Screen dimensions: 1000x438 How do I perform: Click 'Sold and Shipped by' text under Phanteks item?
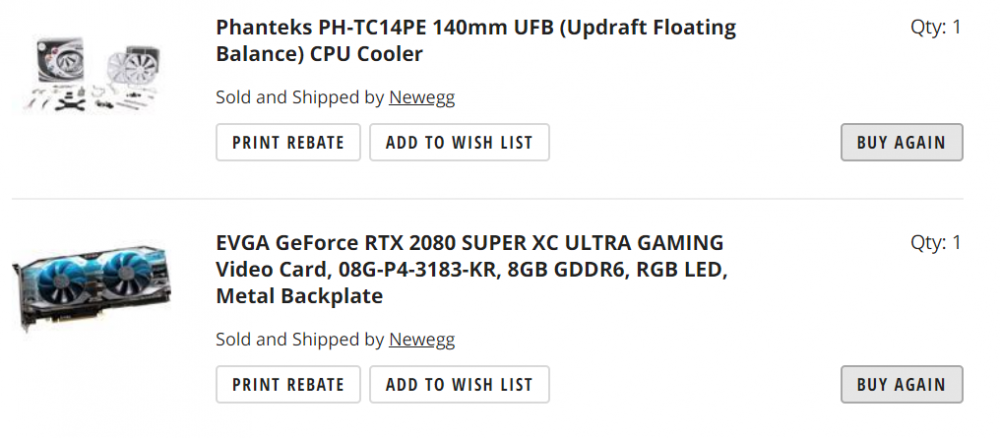point(300,98)
